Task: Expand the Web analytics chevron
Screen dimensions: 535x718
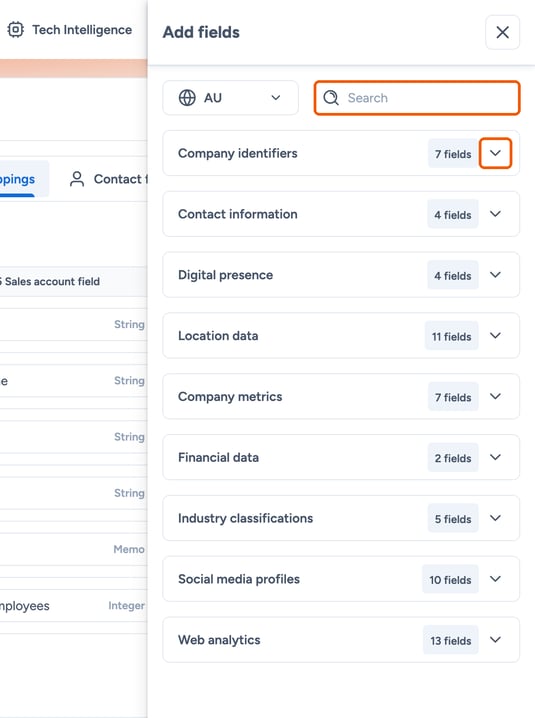Action: (x=495, y=640)
